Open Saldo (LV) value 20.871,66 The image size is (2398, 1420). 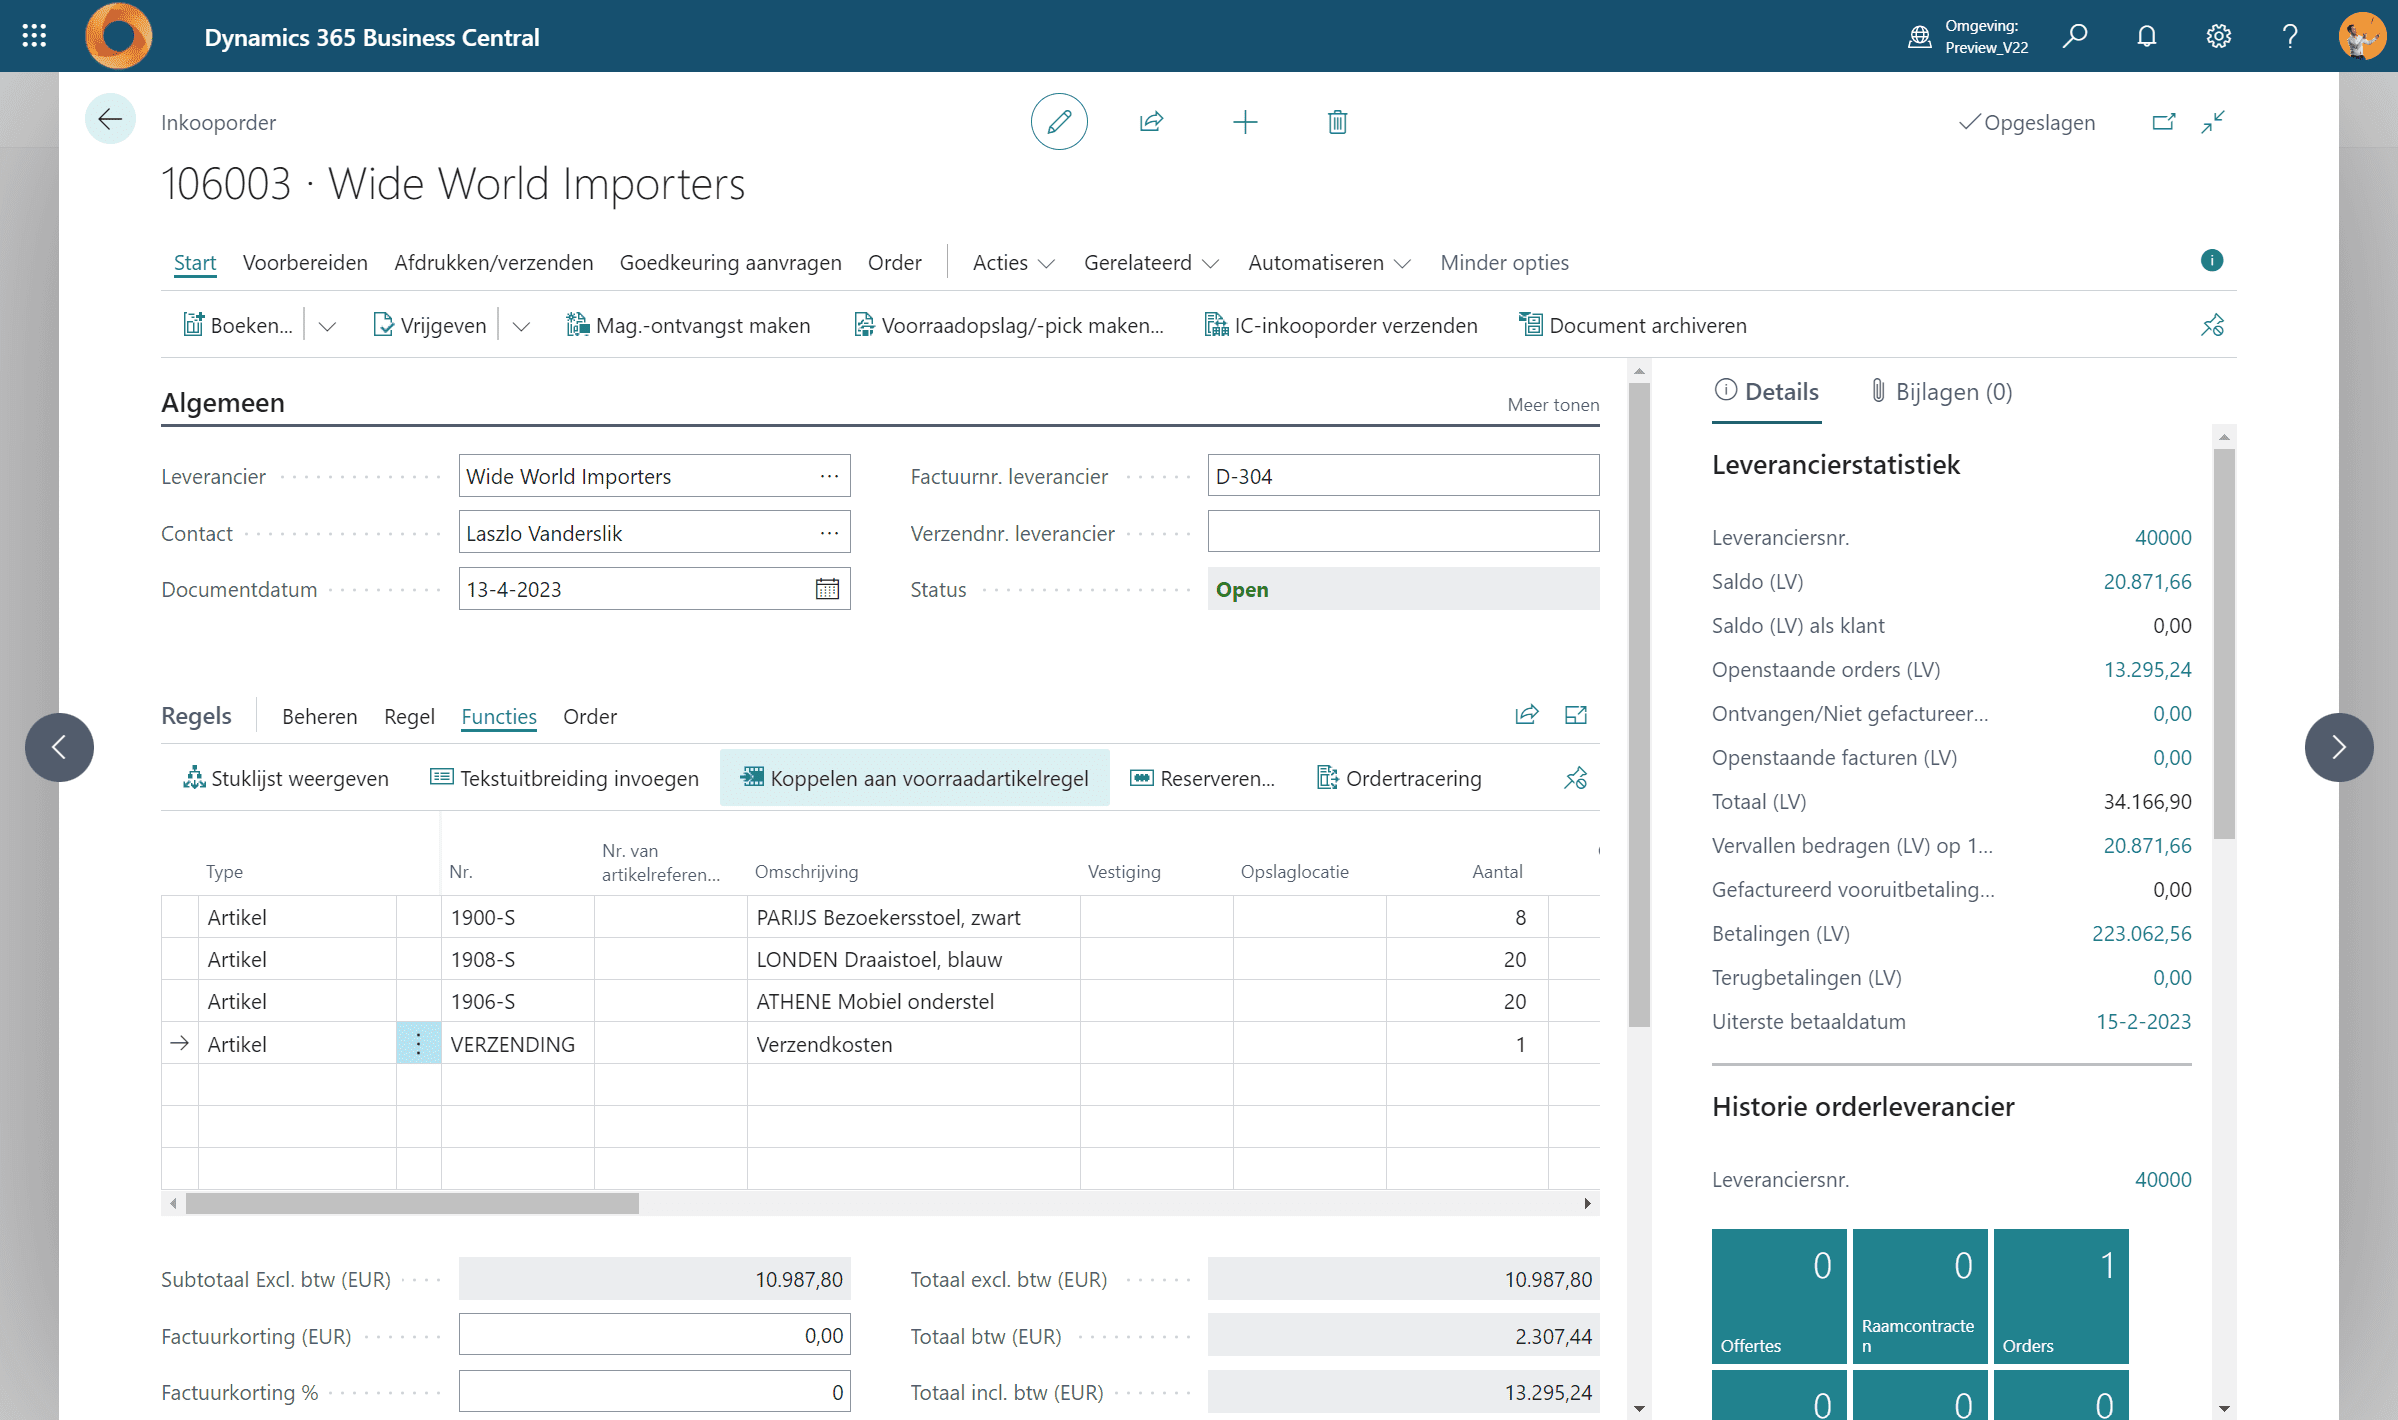click(2147, 582)
